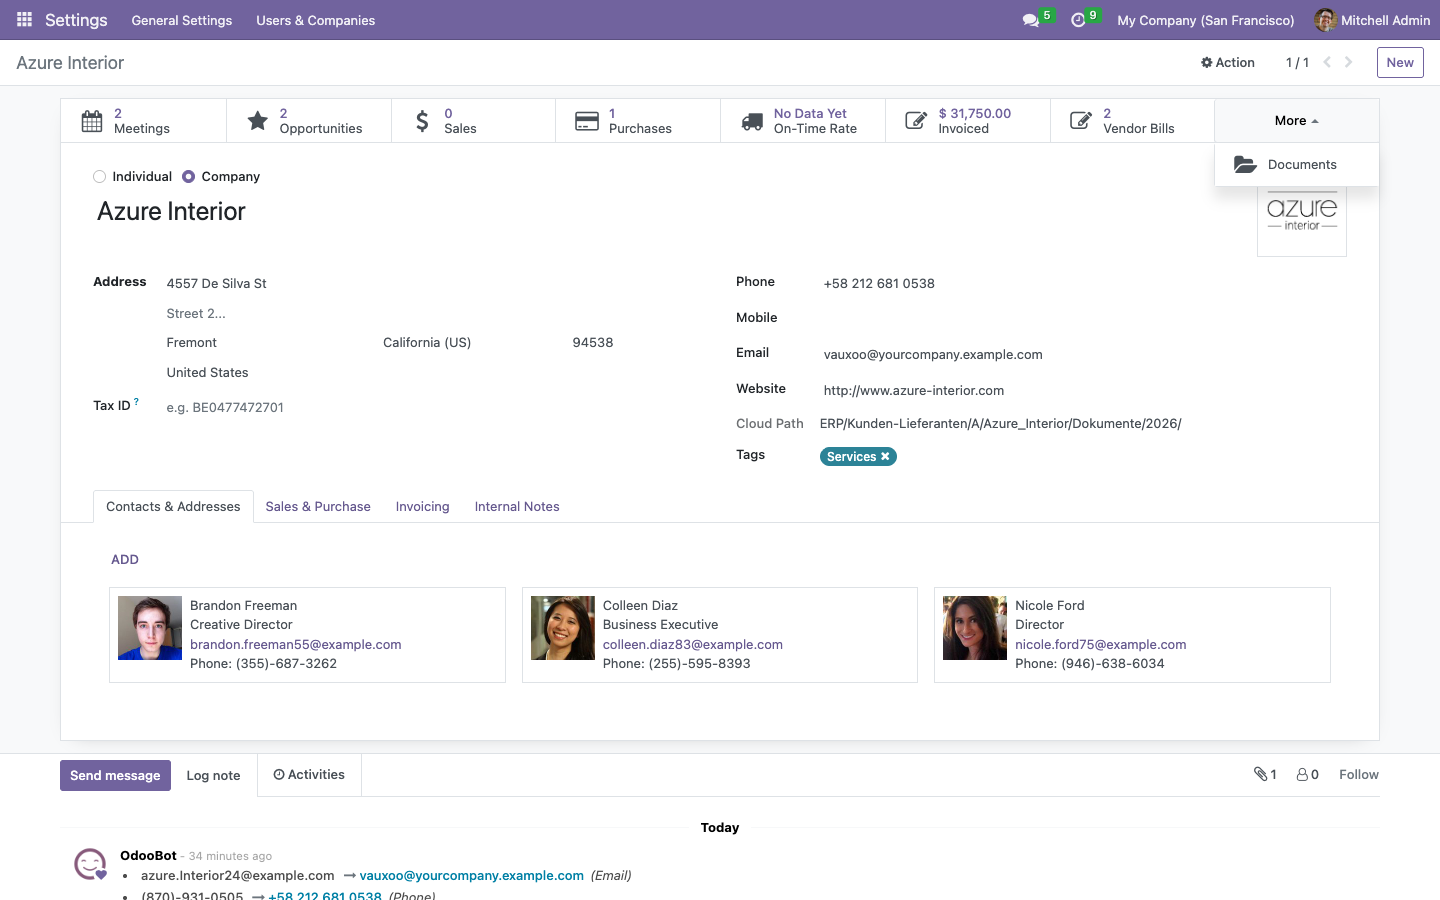Open Nicole Ford's contact photo
1440x900 pixels.
(975, 628)
